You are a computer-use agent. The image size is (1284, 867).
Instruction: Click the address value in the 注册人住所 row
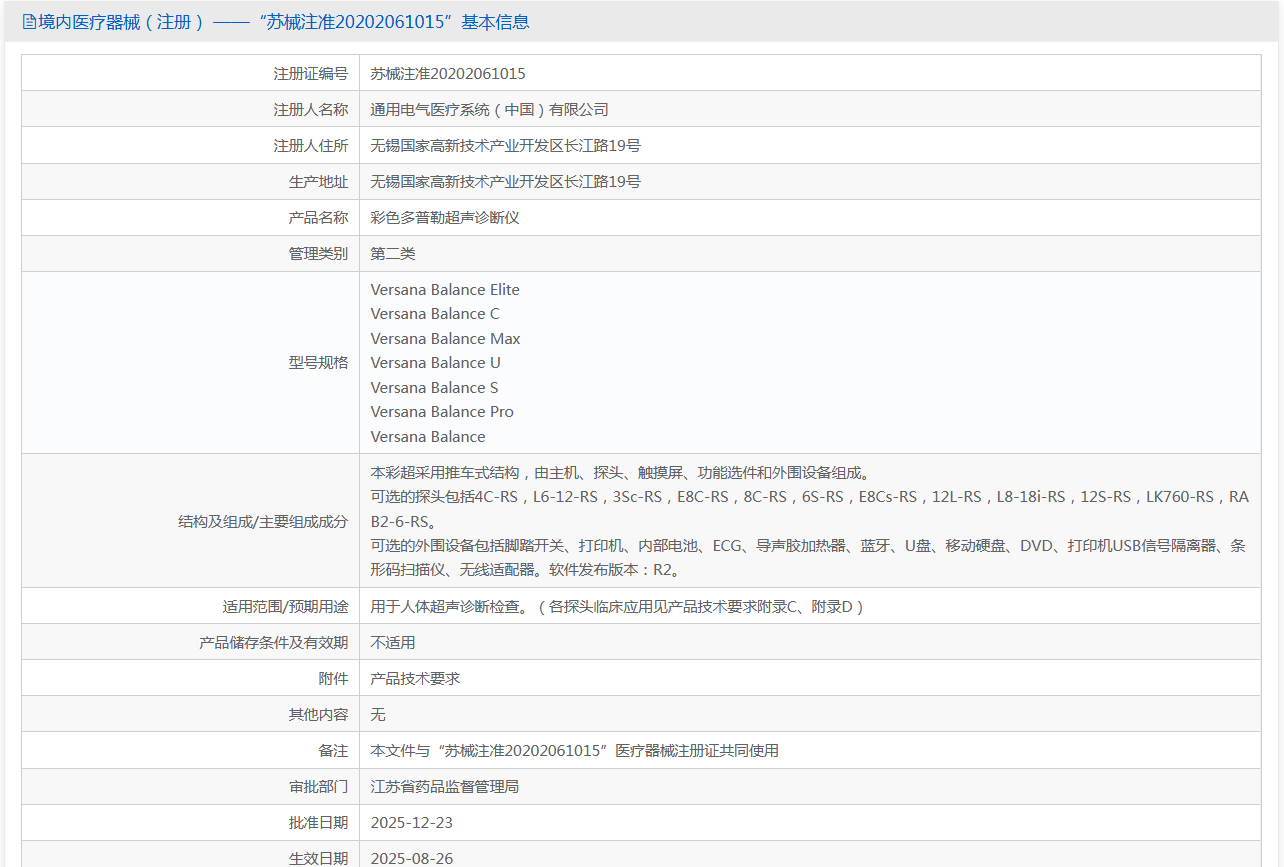tap(505, 145)
